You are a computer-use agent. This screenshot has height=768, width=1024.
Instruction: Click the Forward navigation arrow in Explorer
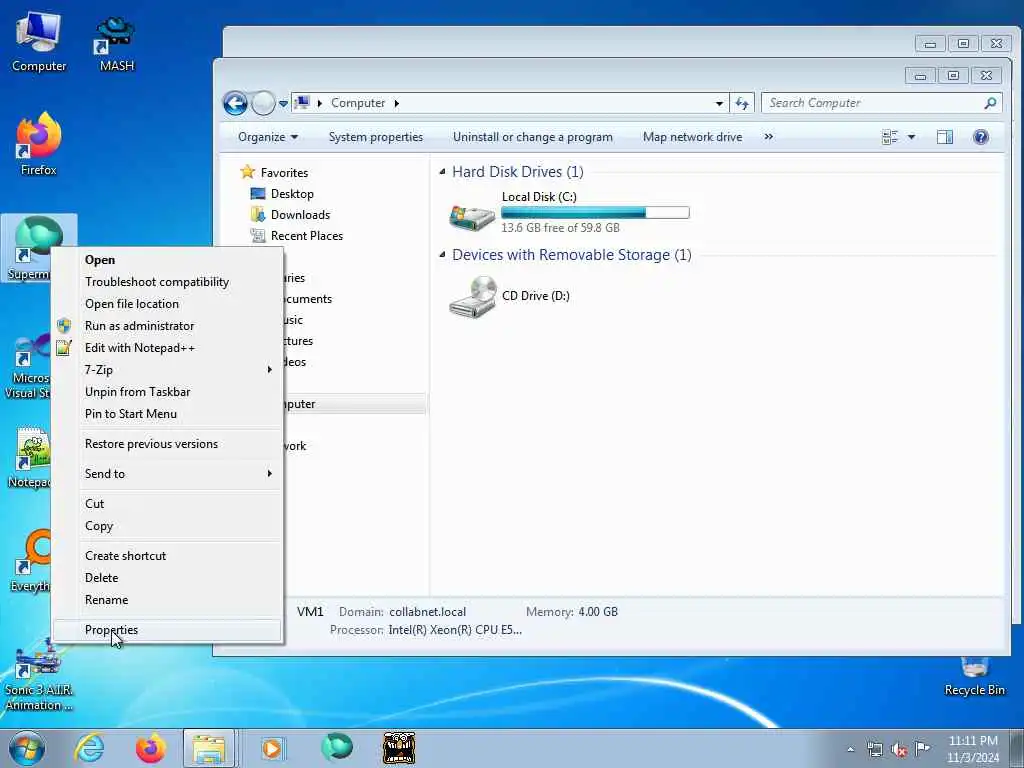263,103
